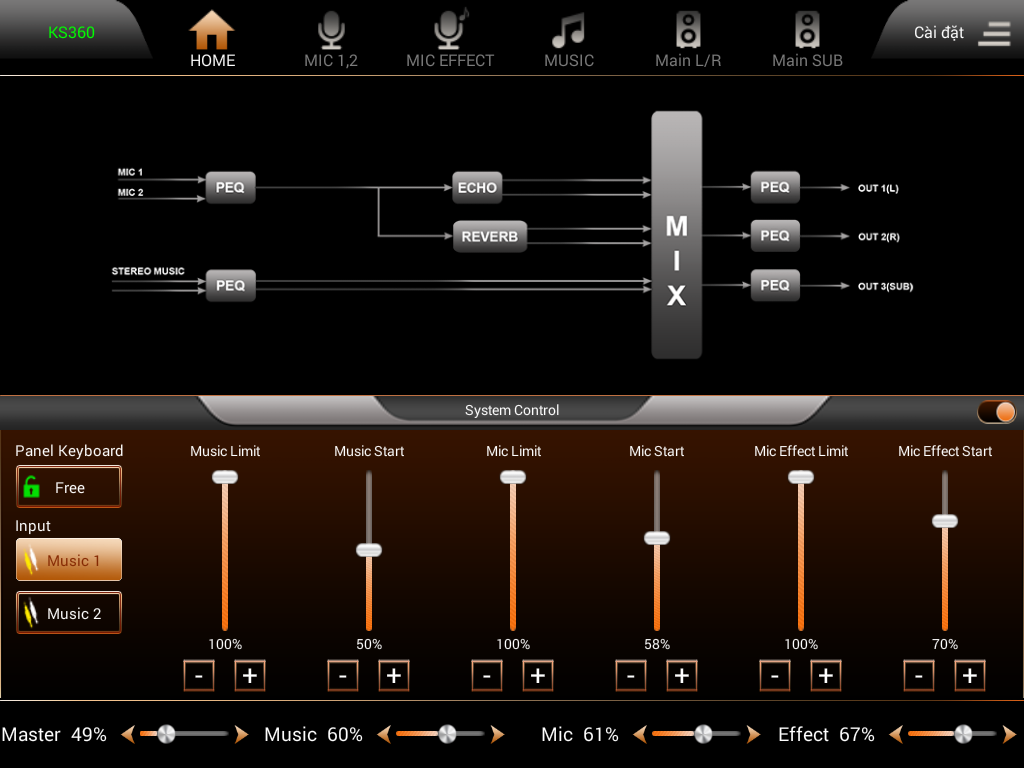Click the ECHO block in signal diagram

point(477,187)
